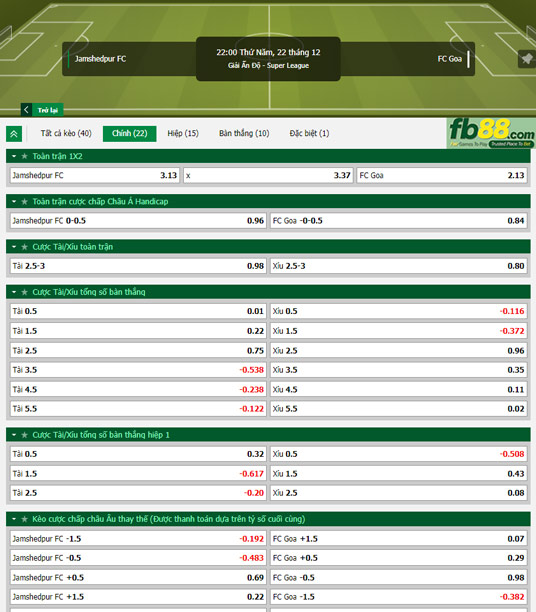The height and width of the screenshot is (612, 536).
Task: Collapse the Cược Tài/Xỉu toàn trận arrow
Action: (14, 247)
